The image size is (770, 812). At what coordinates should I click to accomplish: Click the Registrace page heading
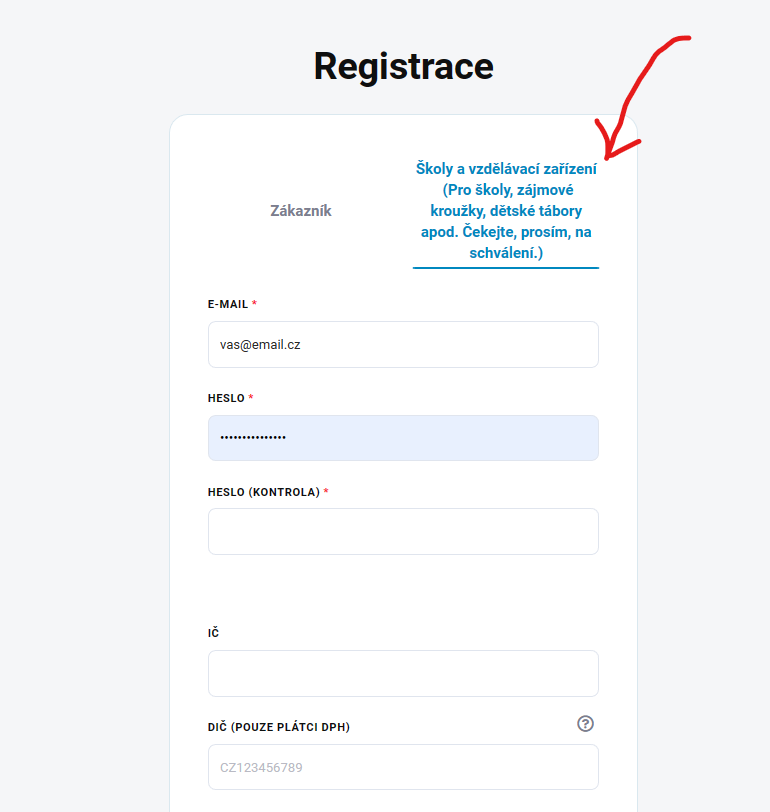click(403, 66)
